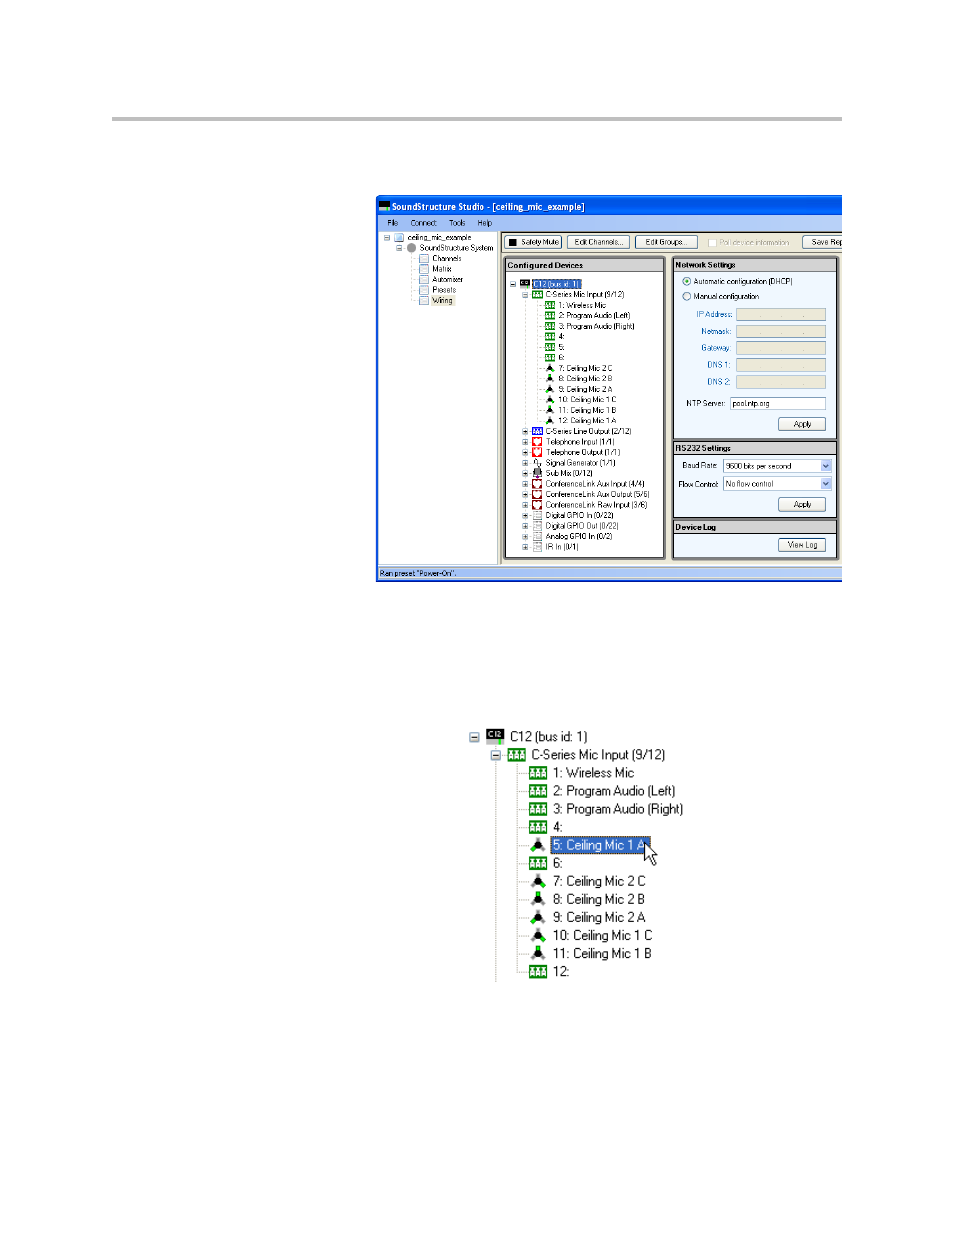Expand the Telephone Input node

(x=525, y=441)
